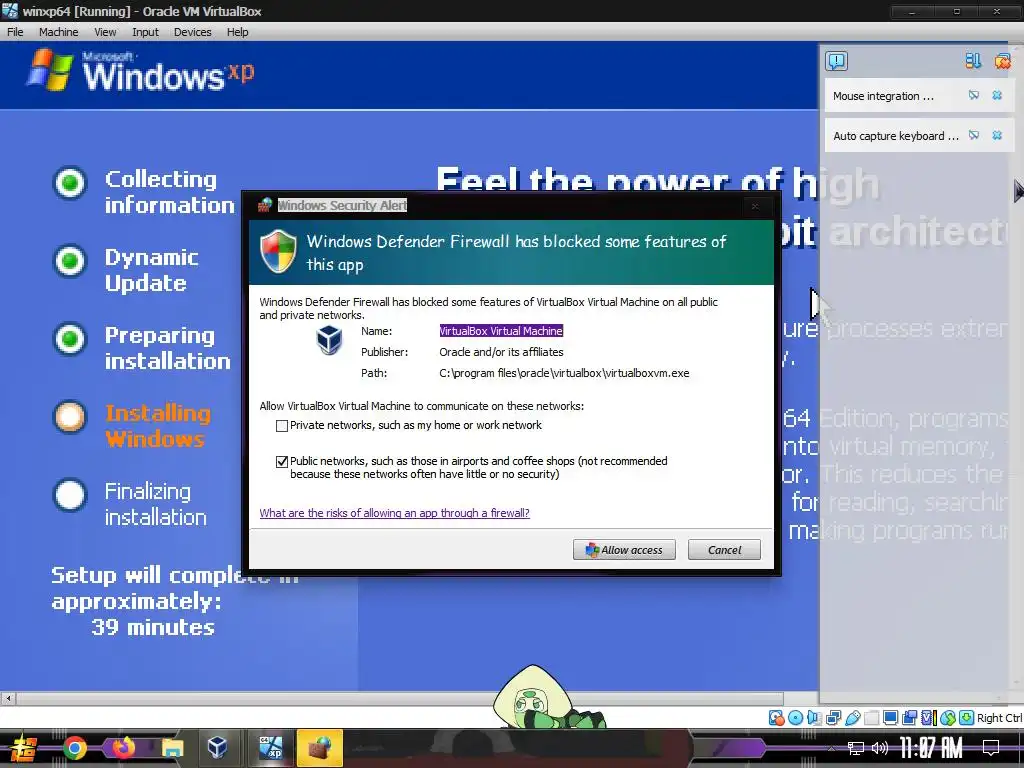
Task: Click the Windows Security Alert title bar icon
Action: [264, 205]
